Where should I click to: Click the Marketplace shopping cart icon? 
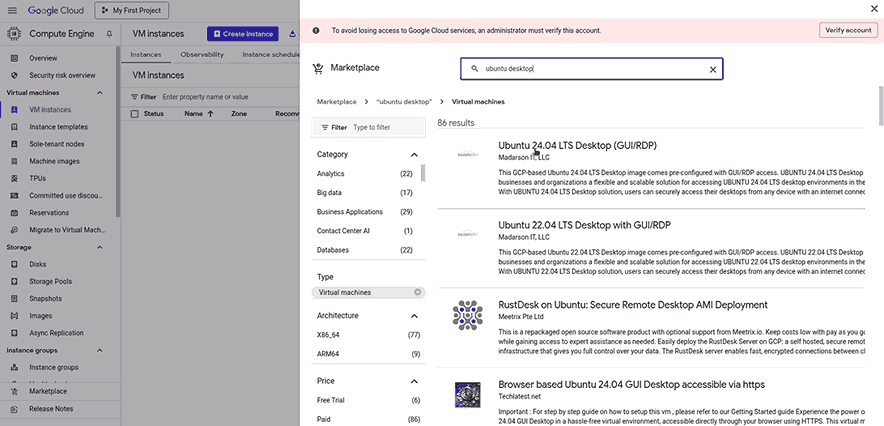[x=318, y=69]
